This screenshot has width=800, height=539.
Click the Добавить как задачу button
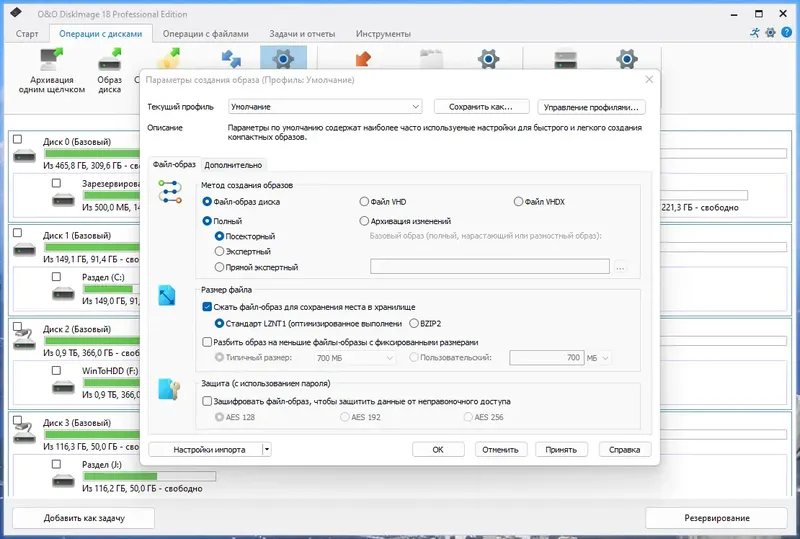pyautogui.click(x=84, y=518)
